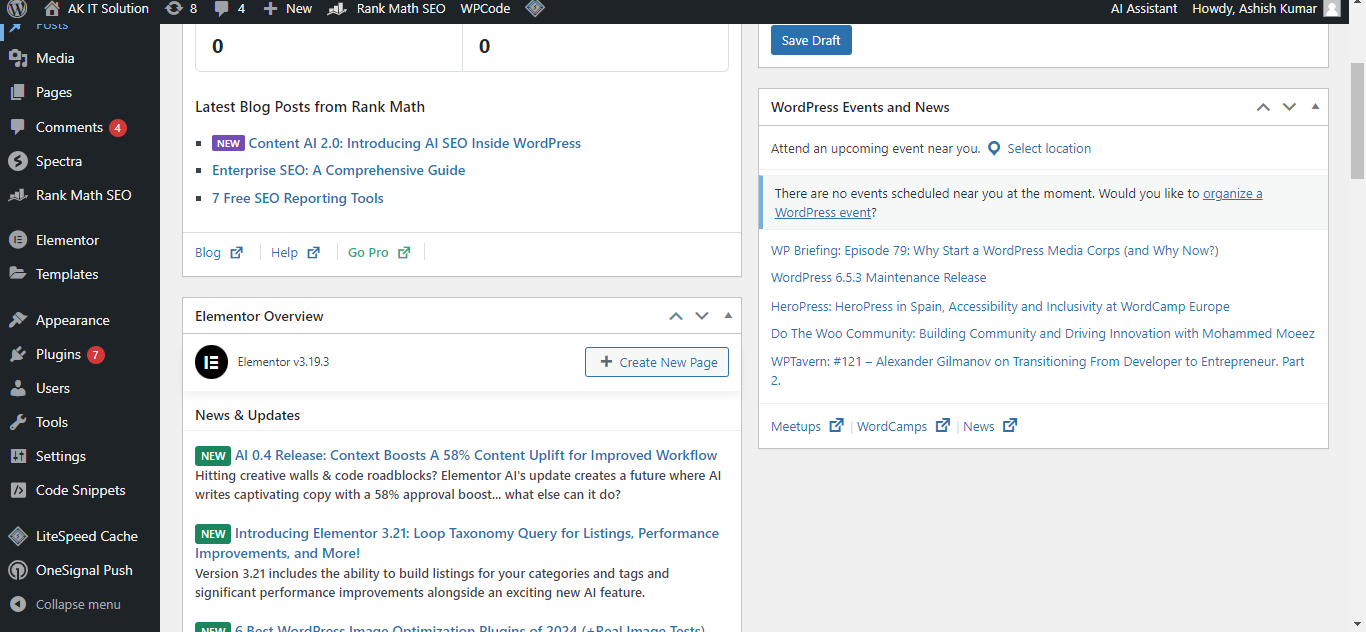Open the Do The Woo Community article
This screenshot has height=632, width=1366.
pos(1042,334)
